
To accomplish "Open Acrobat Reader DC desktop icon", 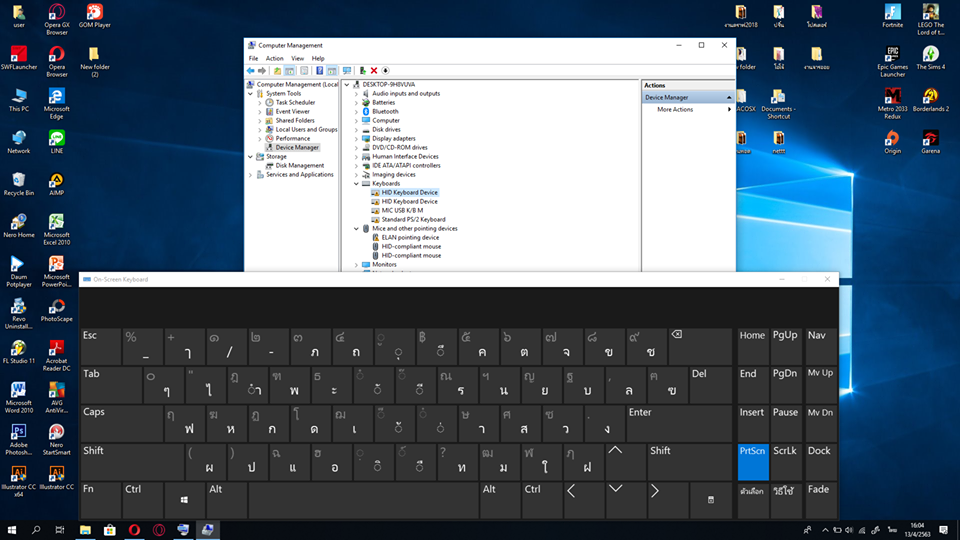I will pyautogui.click(x=56, y=355).
